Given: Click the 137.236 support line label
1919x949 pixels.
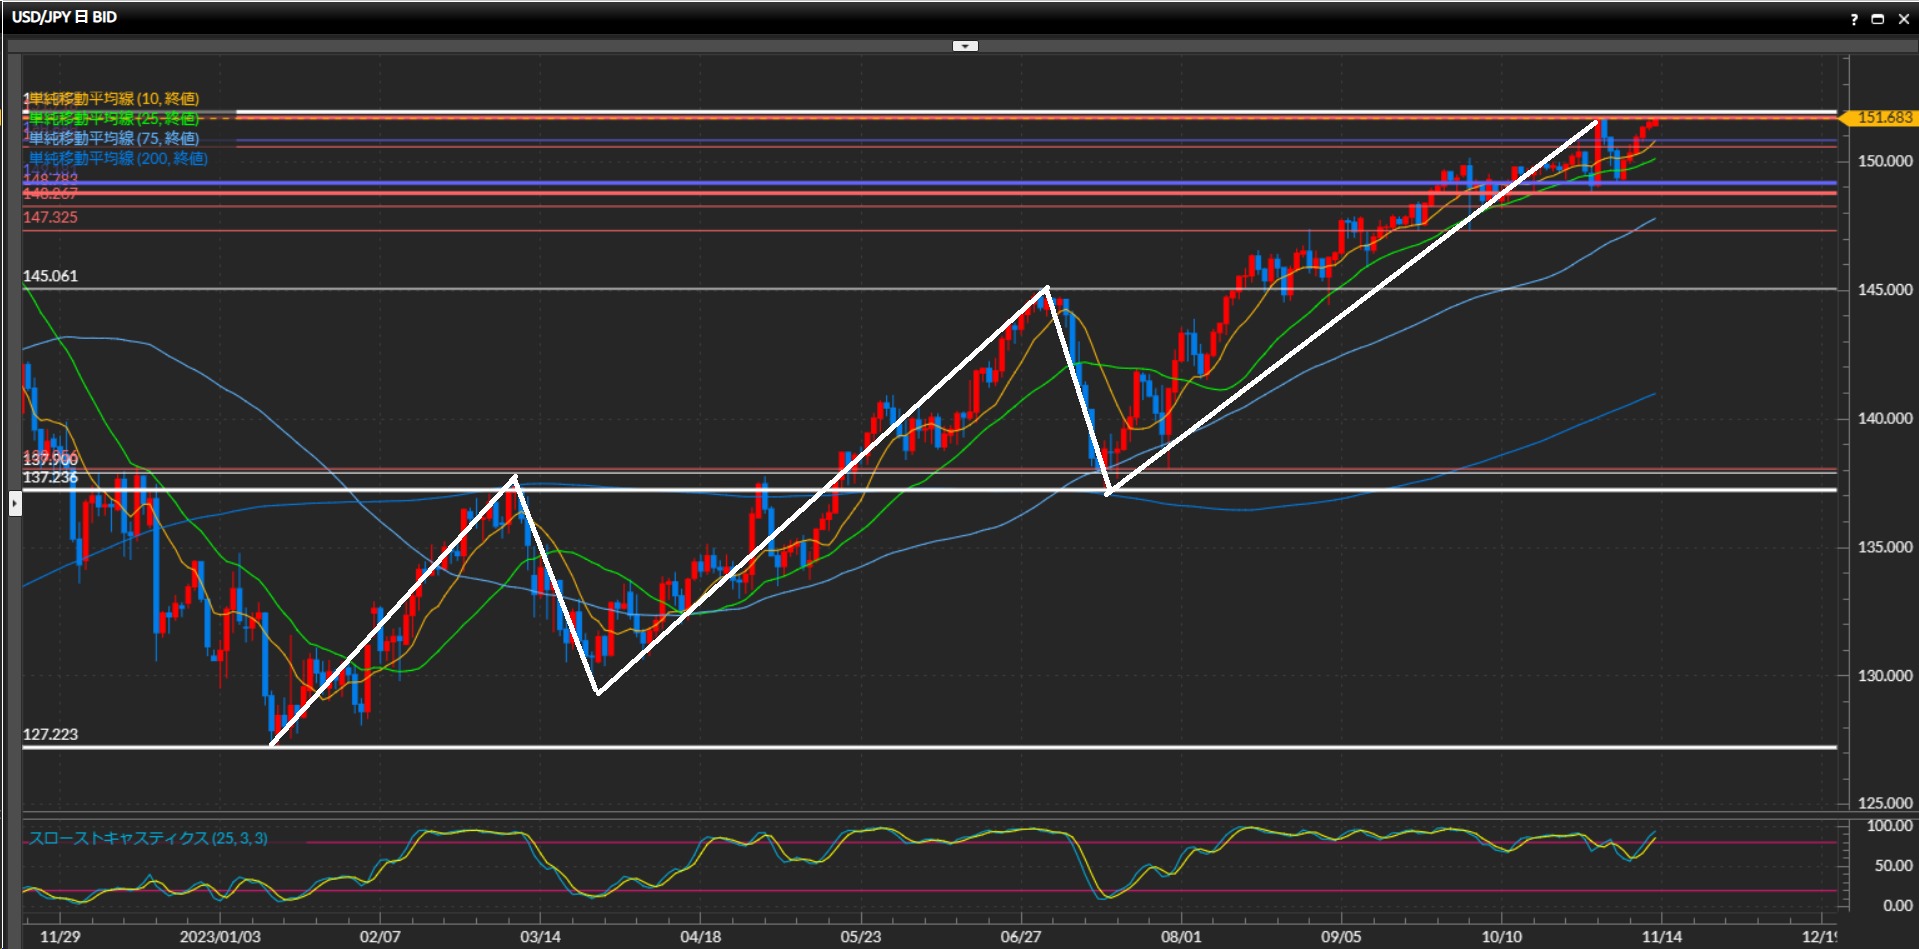Looking at the screenshot, I should pos(50,478).
